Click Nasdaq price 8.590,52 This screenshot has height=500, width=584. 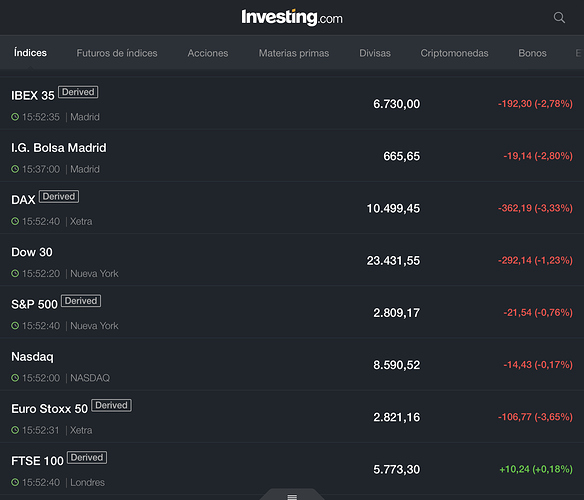[x=396, y=365]
